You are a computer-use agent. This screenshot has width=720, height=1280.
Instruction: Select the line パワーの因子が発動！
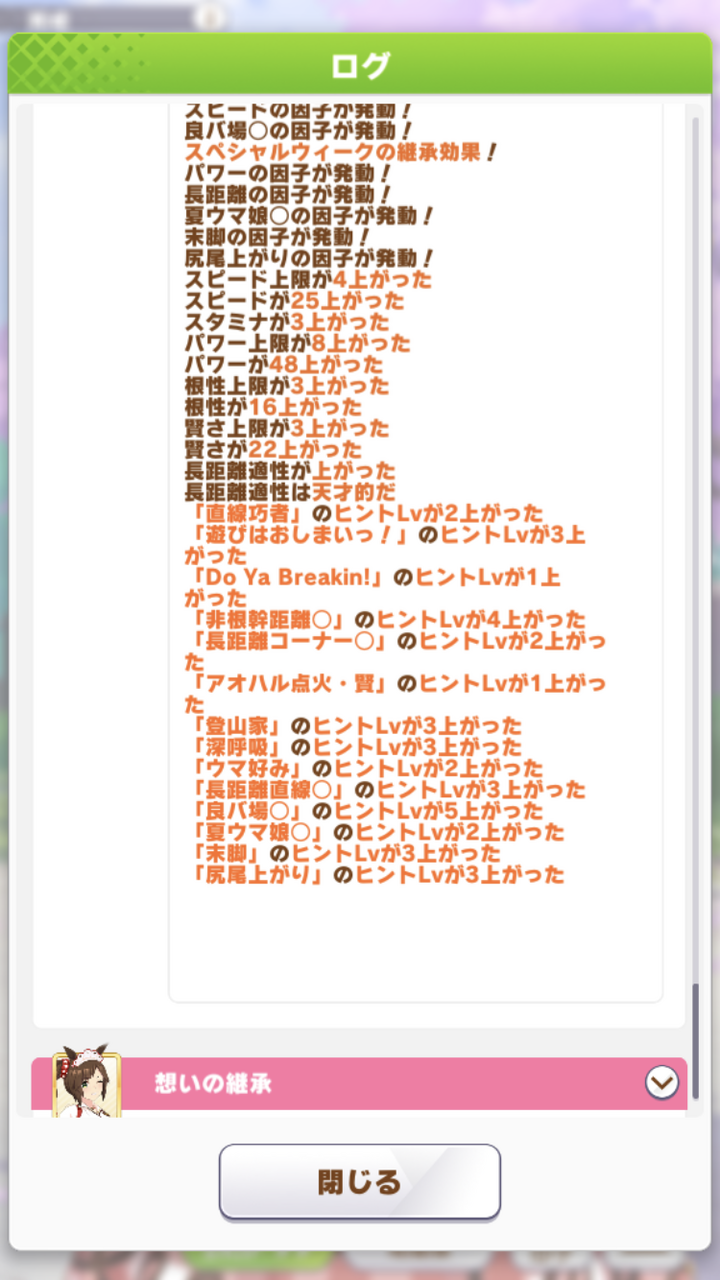point(288,173)
